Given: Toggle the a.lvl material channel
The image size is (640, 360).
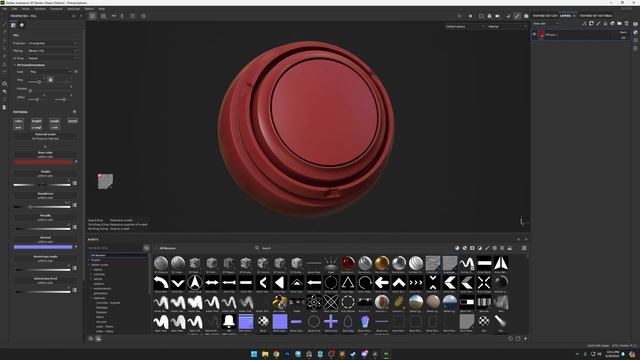Looking at the screenshot, I should pos(54,127).
